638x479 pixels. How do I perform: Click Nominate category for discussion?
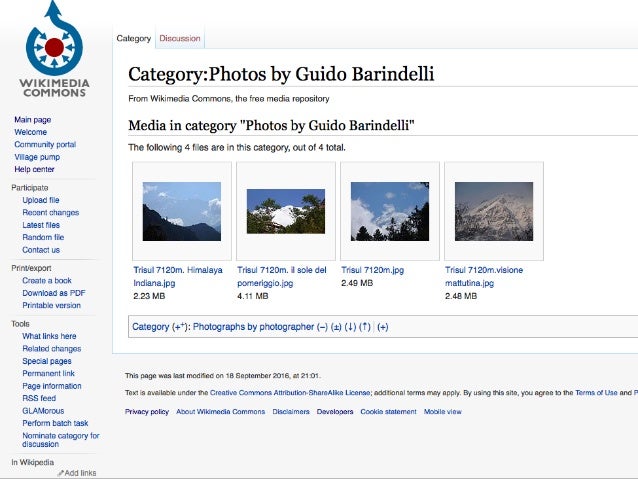point(61,440)
